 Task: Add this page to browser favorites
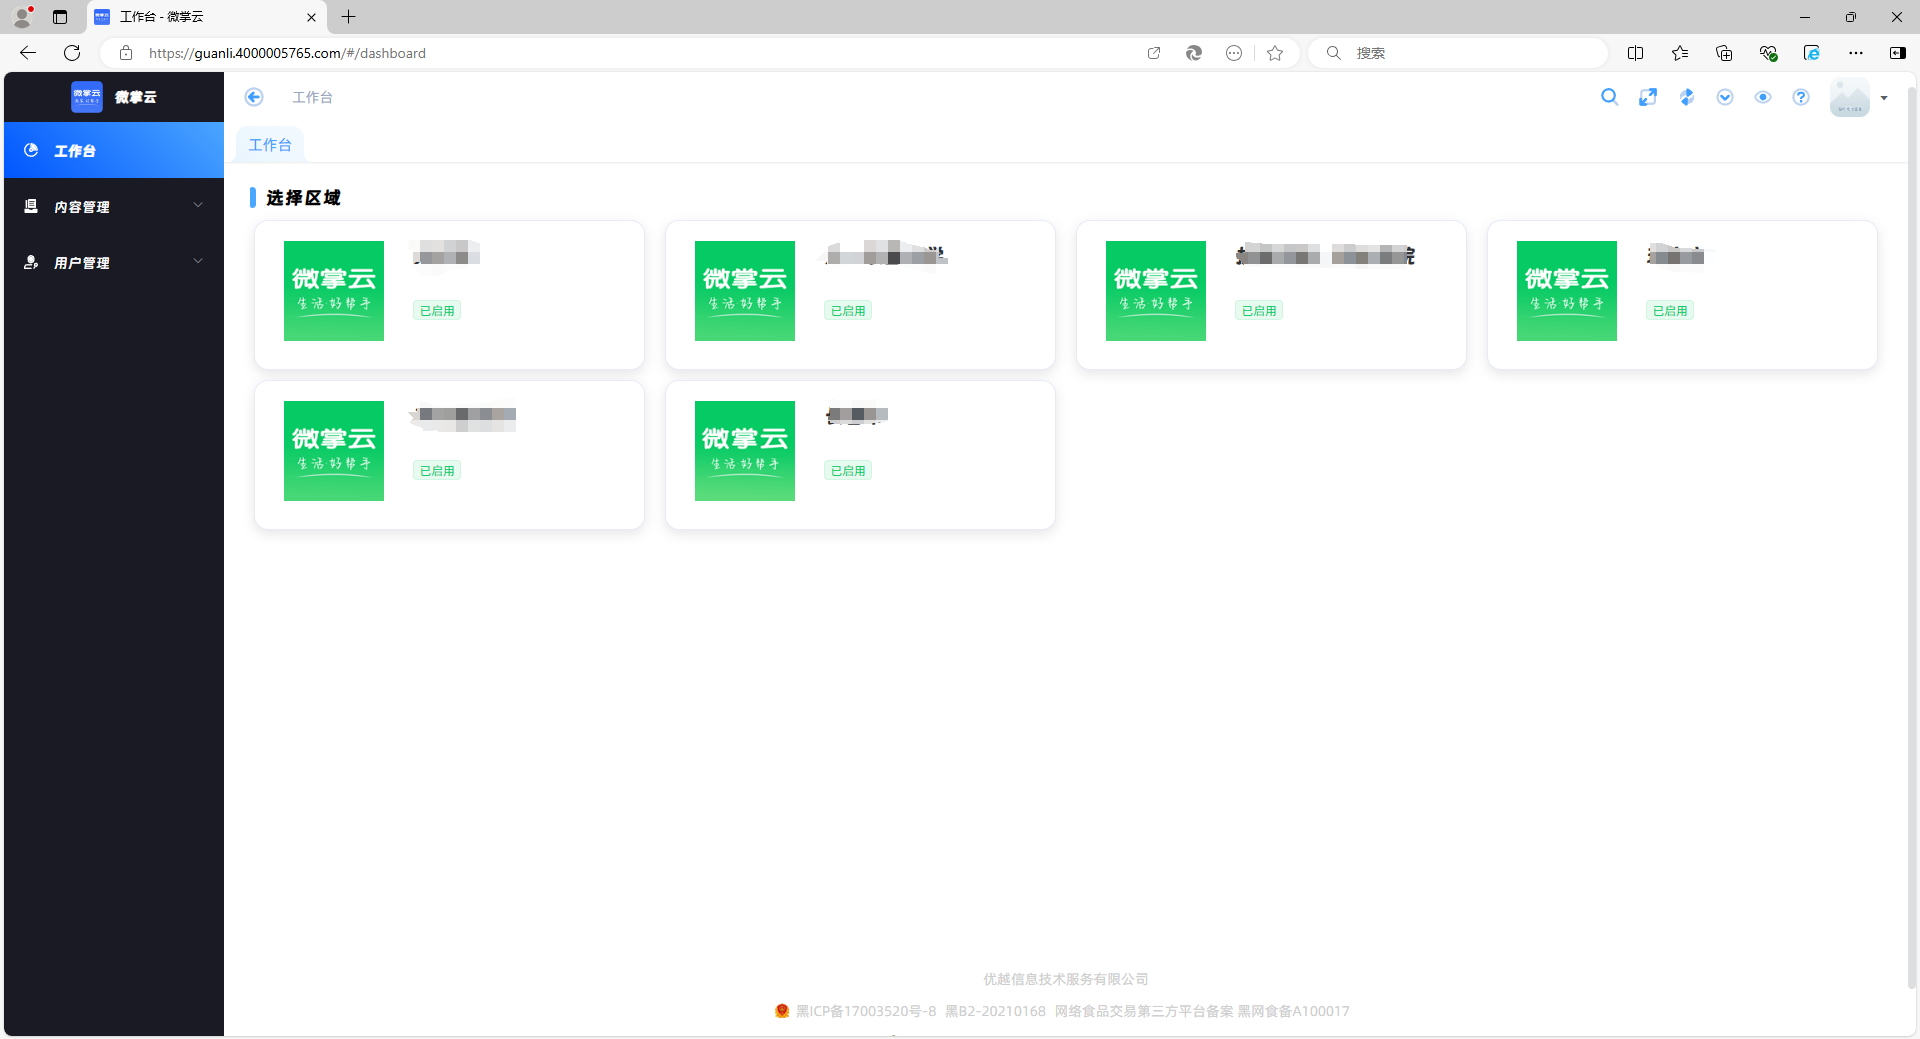[1275, 53]
